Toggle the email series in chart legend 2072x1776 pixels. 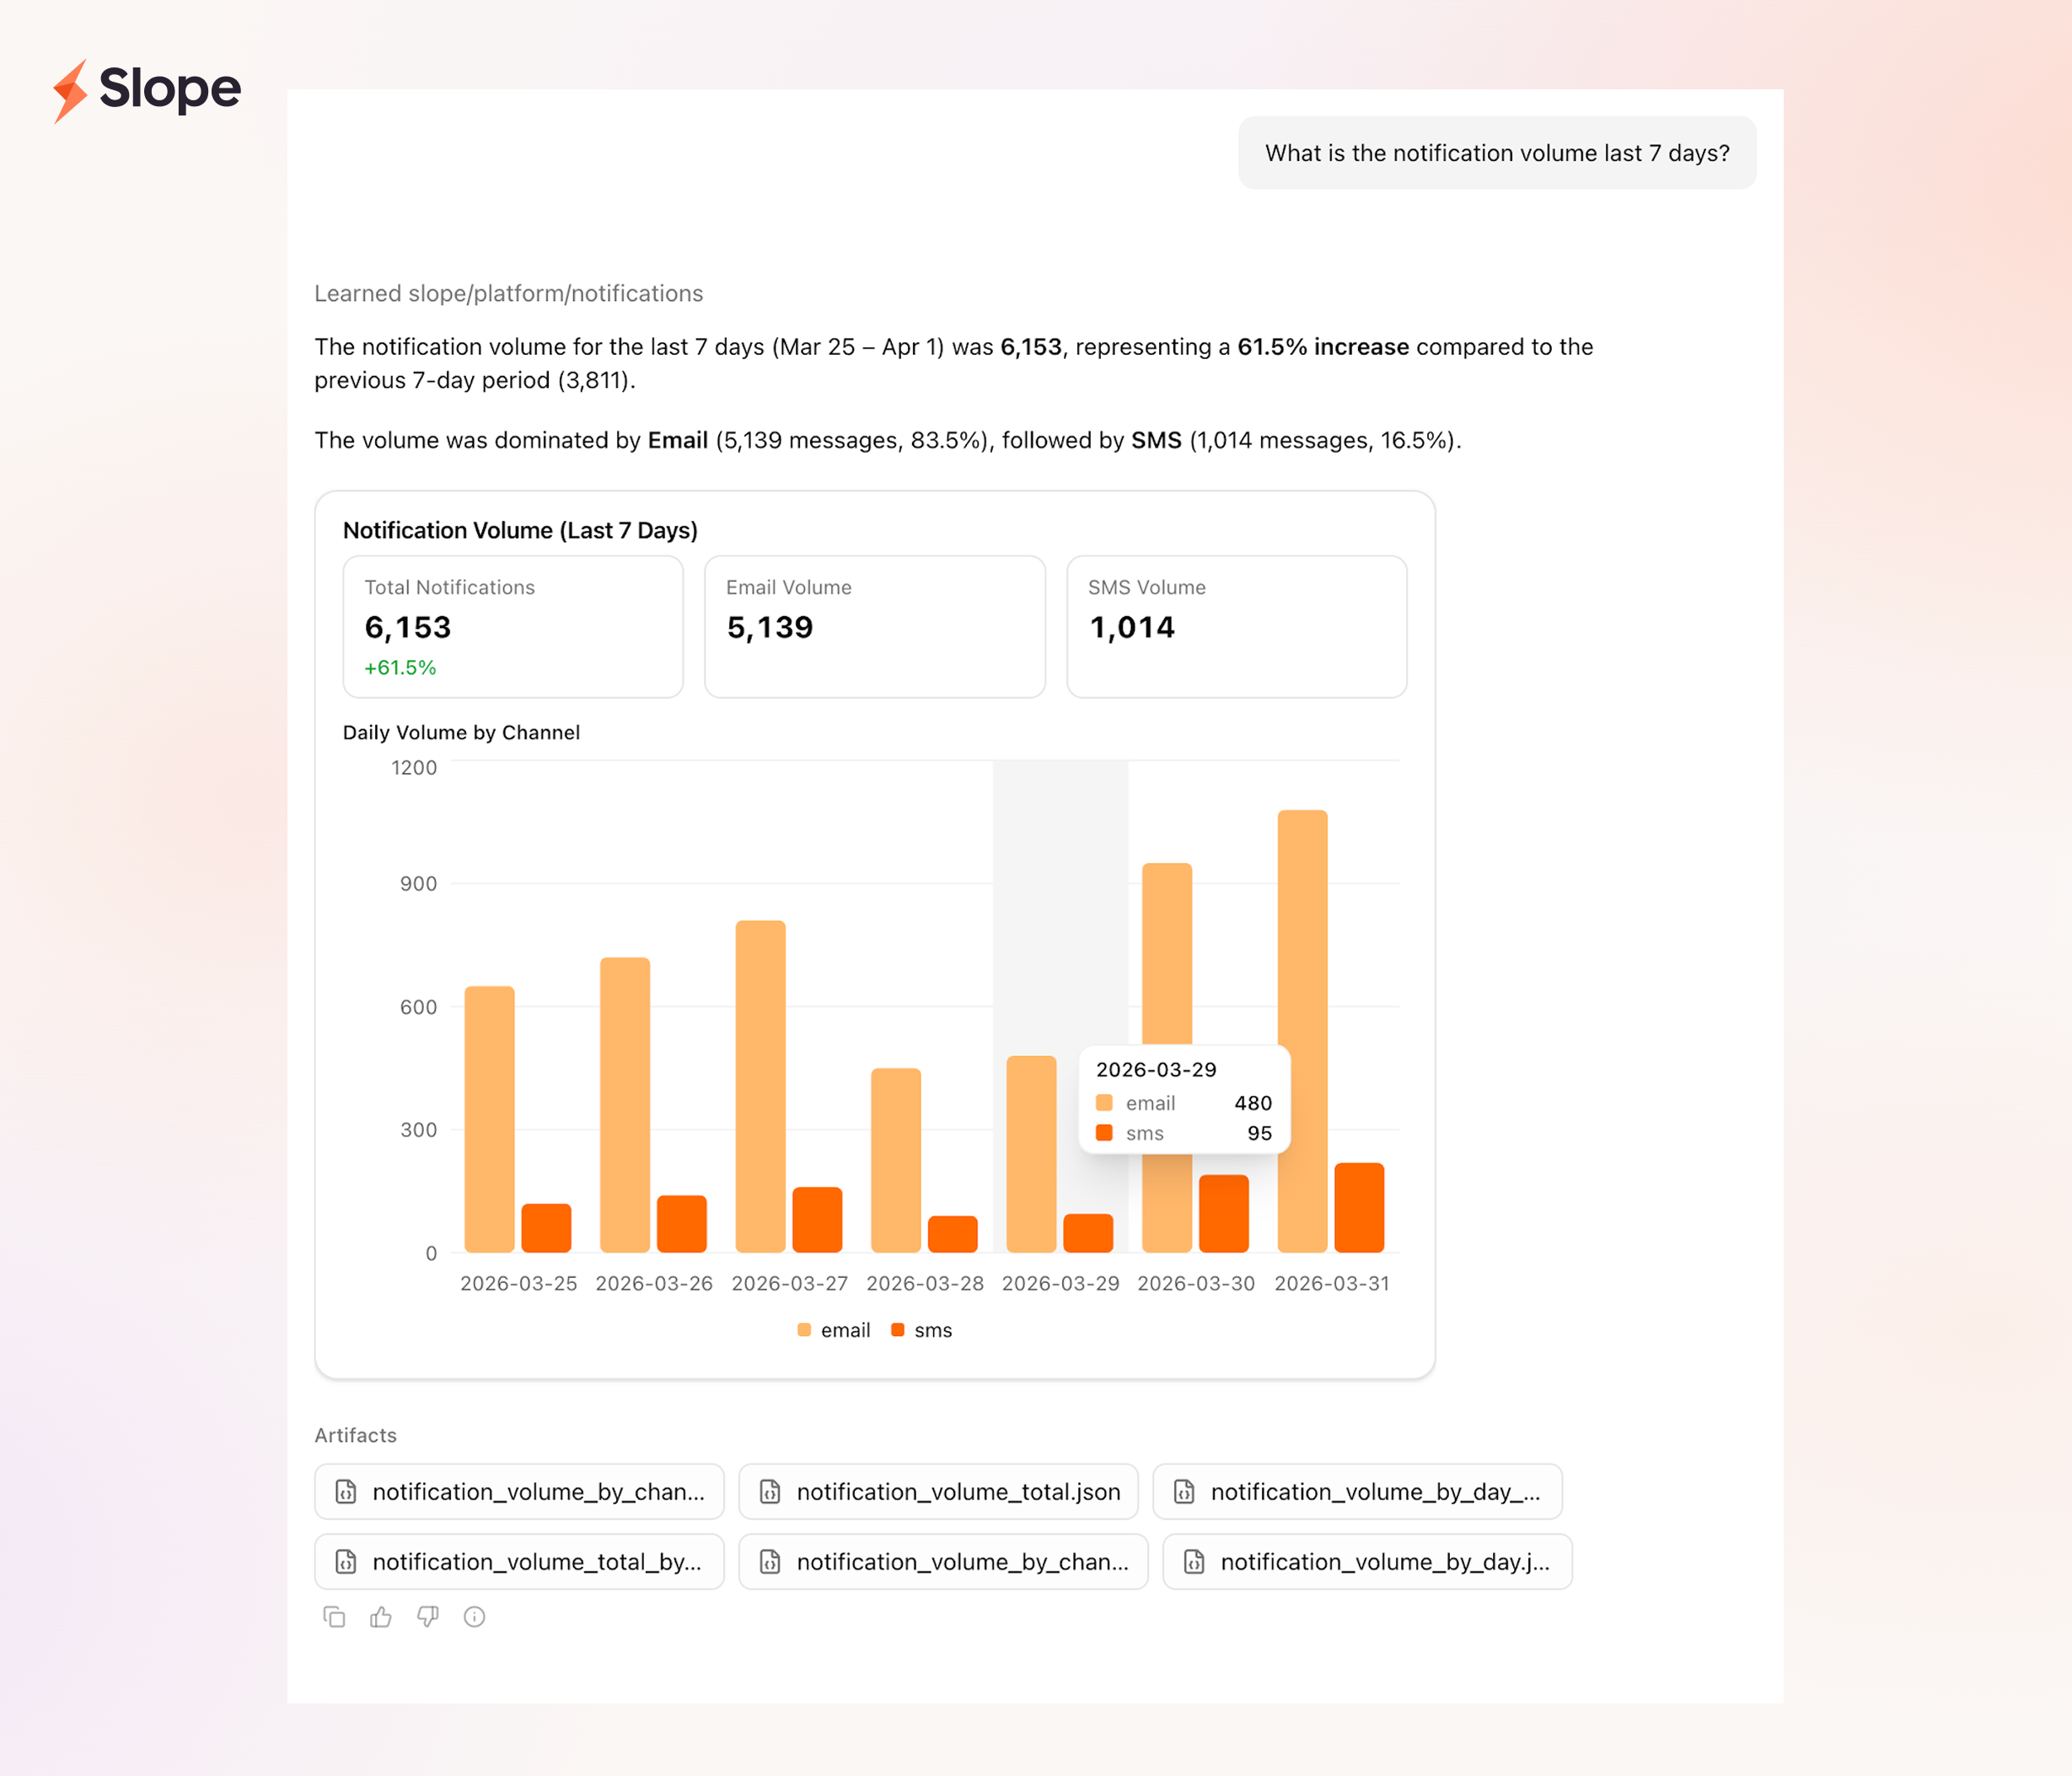[834, 1330]
